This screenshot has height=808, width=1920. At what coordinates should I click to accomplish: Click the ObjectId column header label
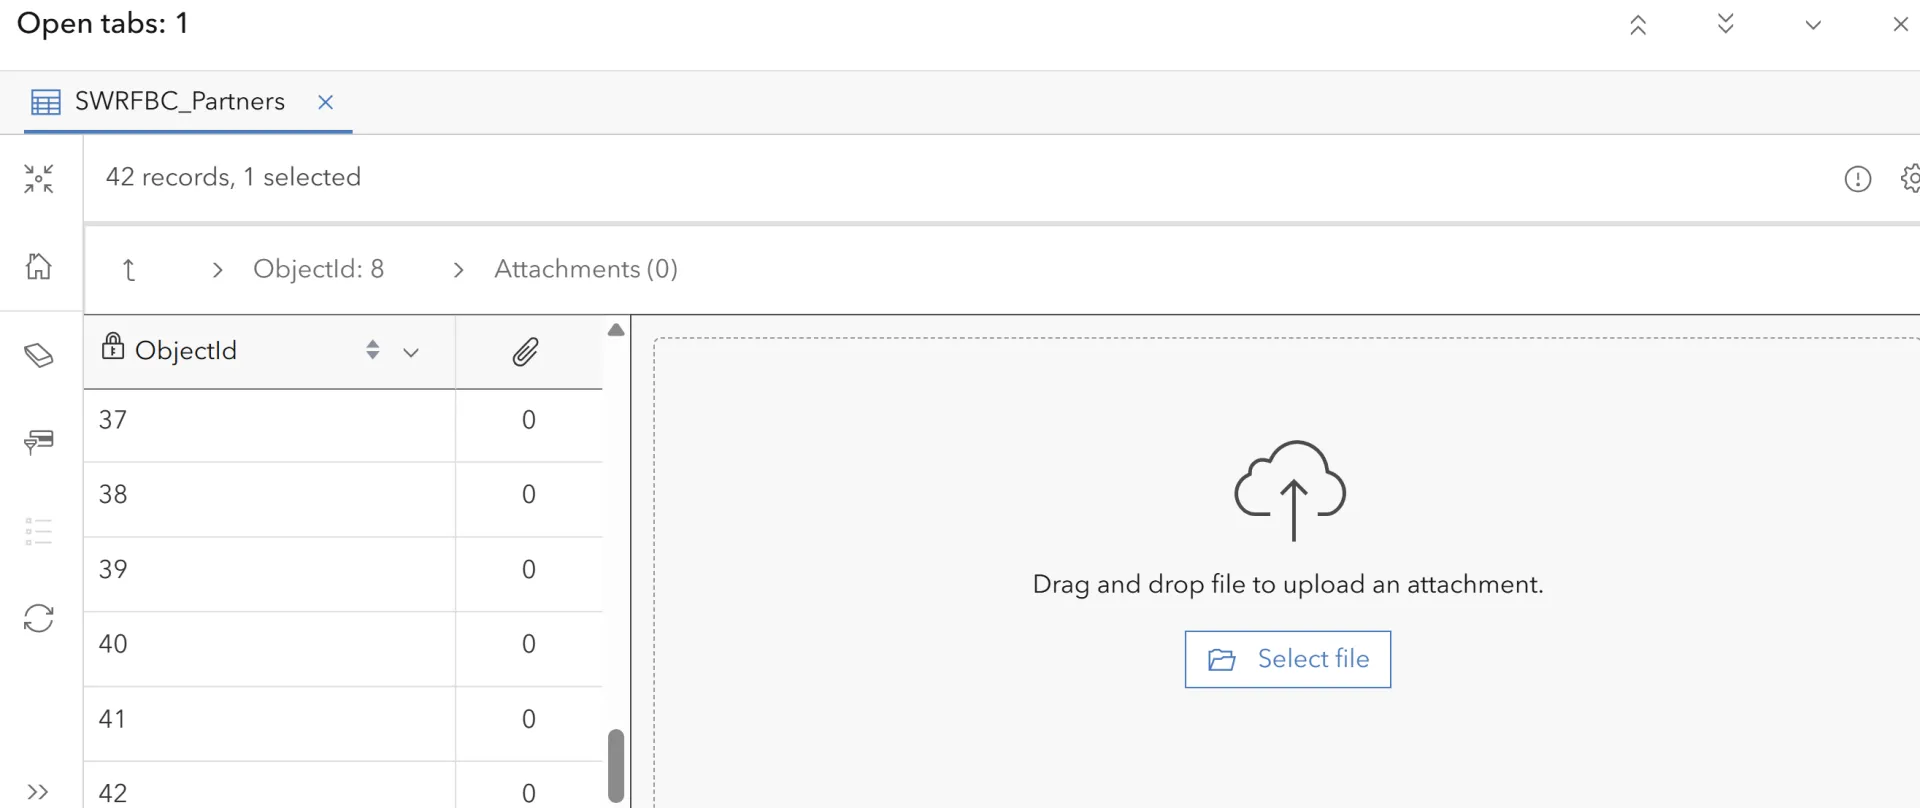pyautogui.click(x=186, y=350)
